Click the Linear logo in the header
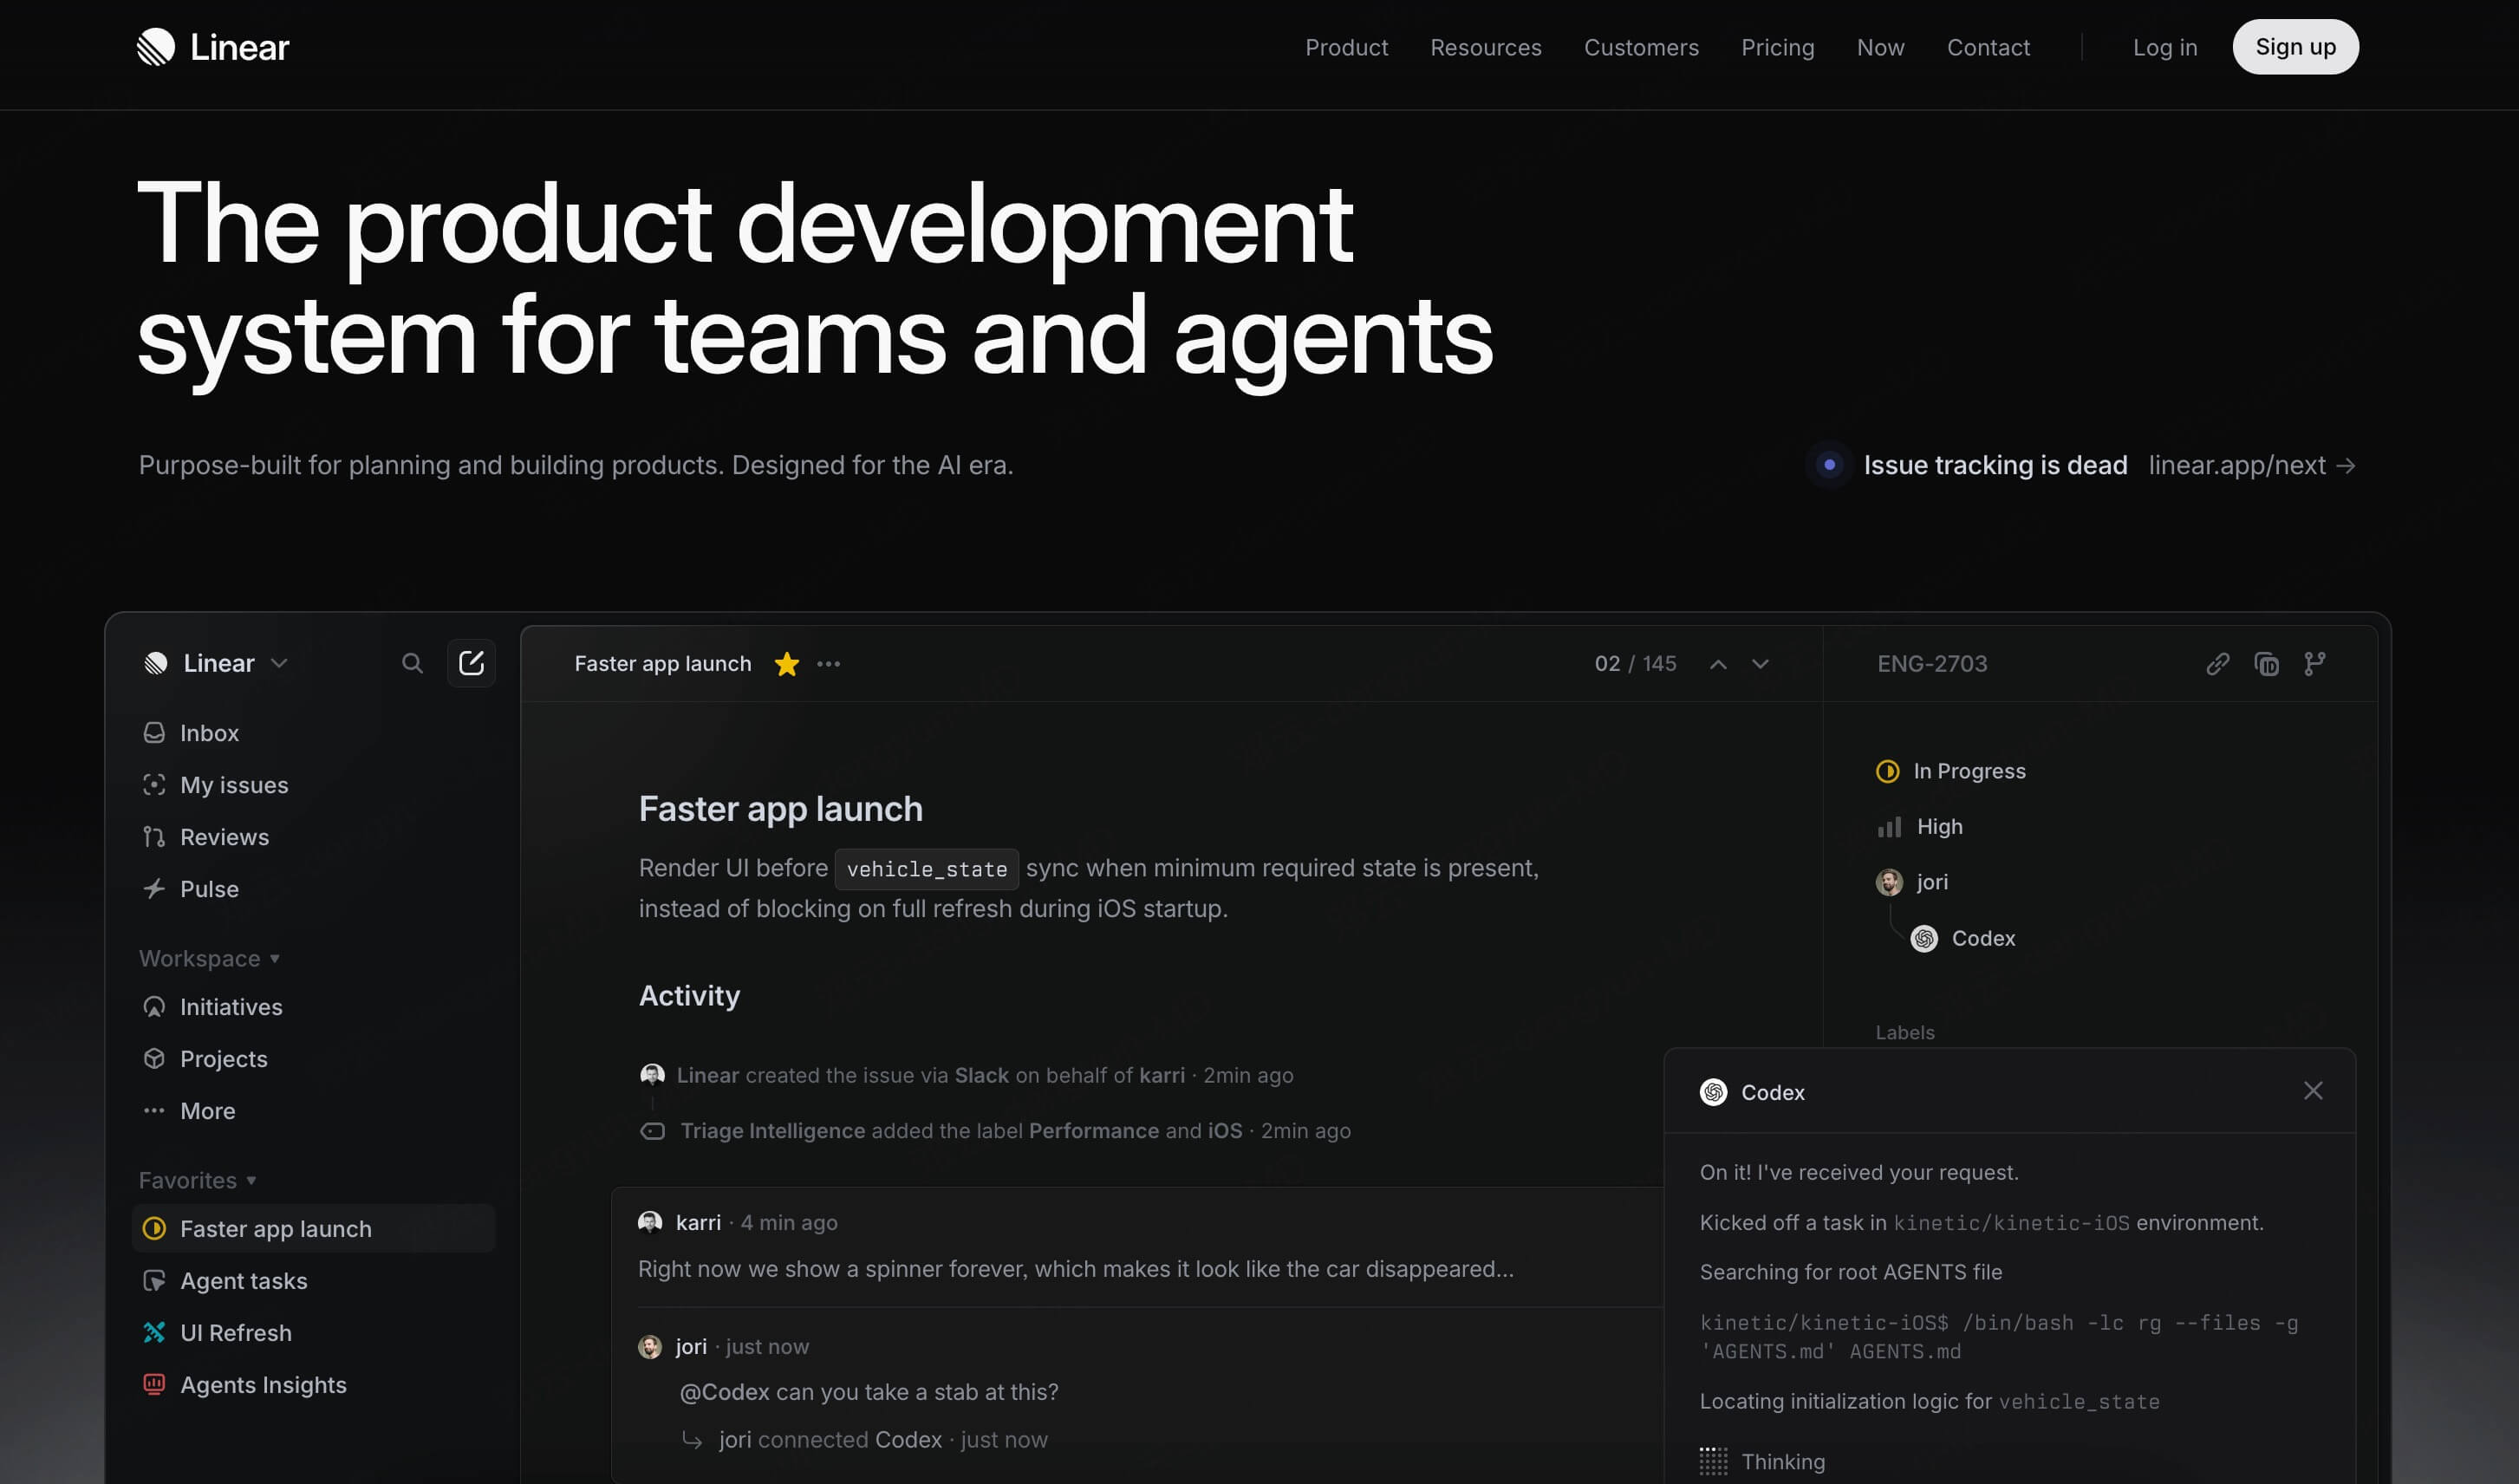 (x=212, y=47)
